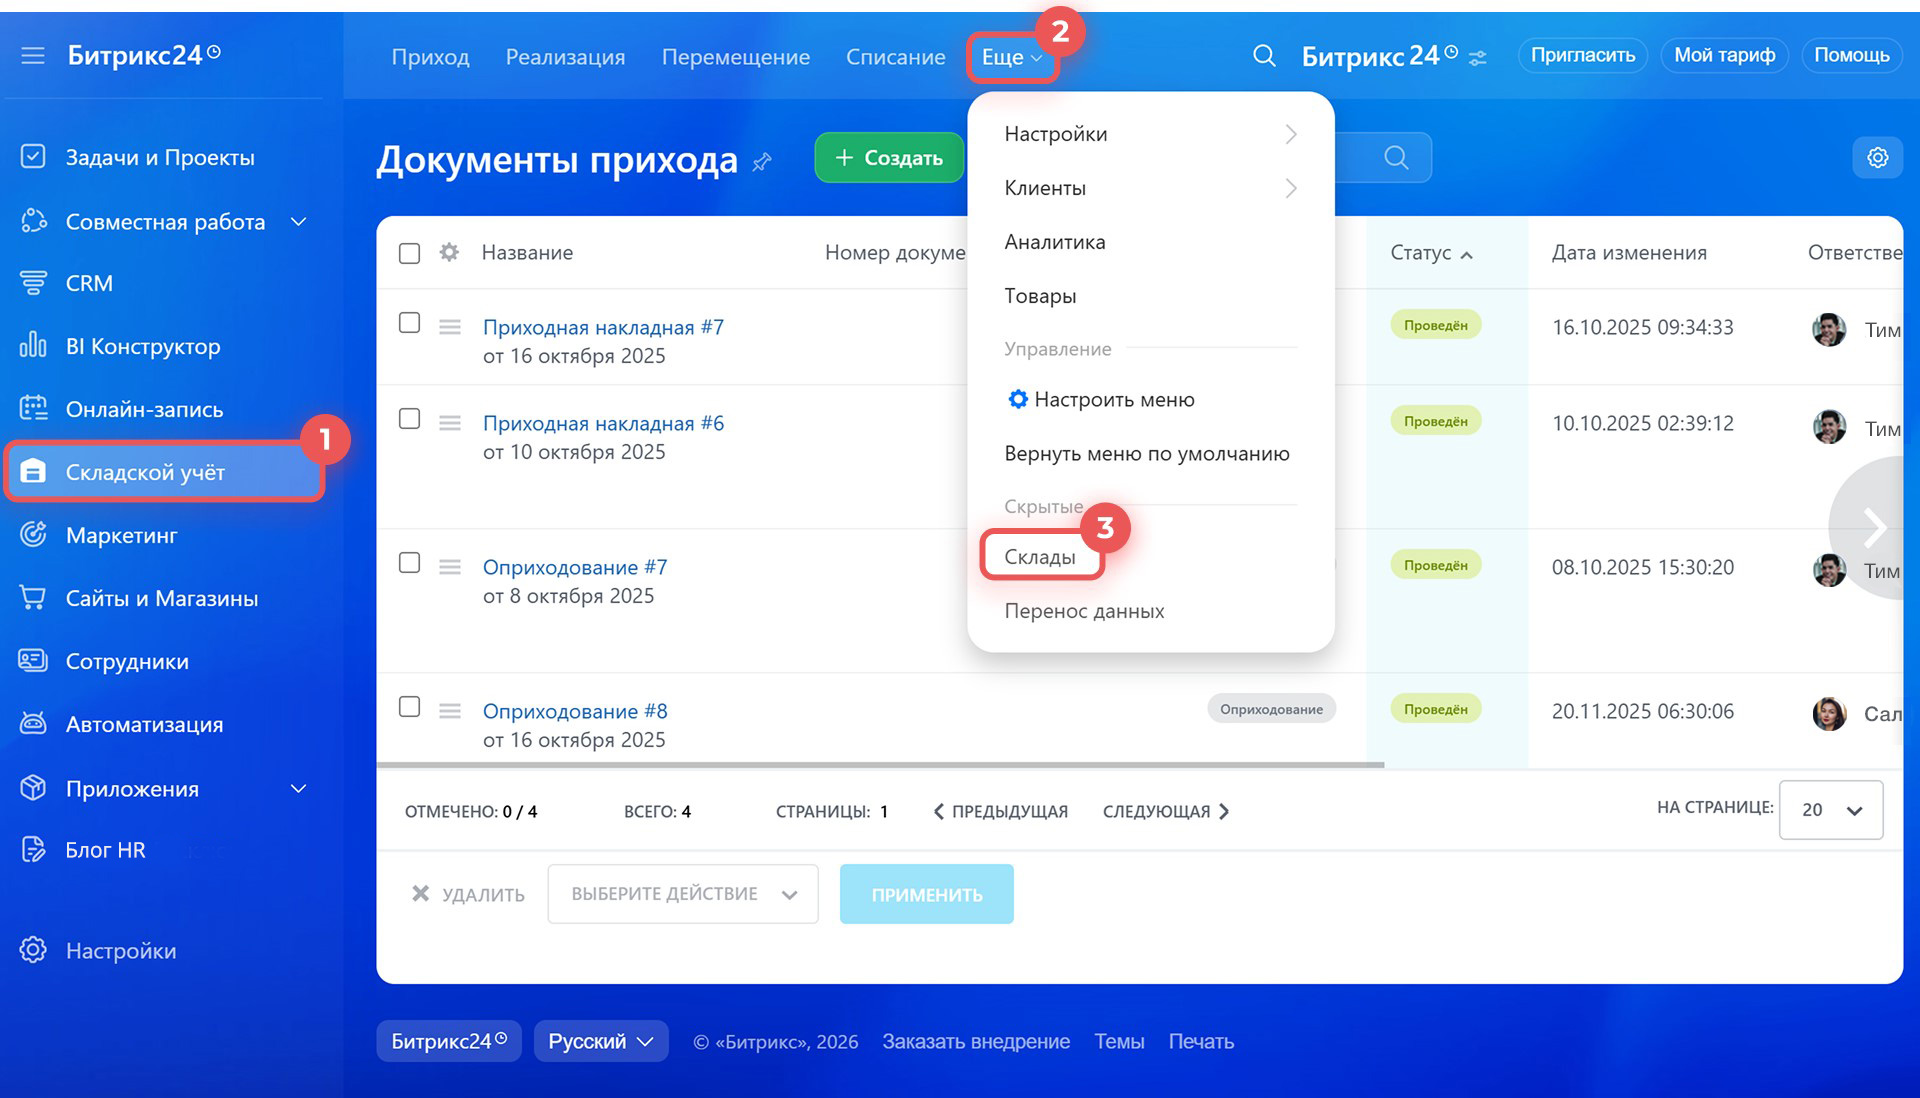Switch to the Реализация tab
Image resolution: width=1920 pixels, height=1098 pixels.
coord(566,57)
